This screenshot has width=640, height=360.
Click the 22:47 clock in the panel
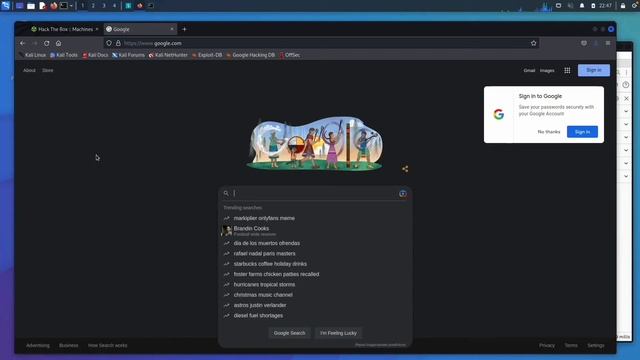pyautogui.click(x=605, y=6)
